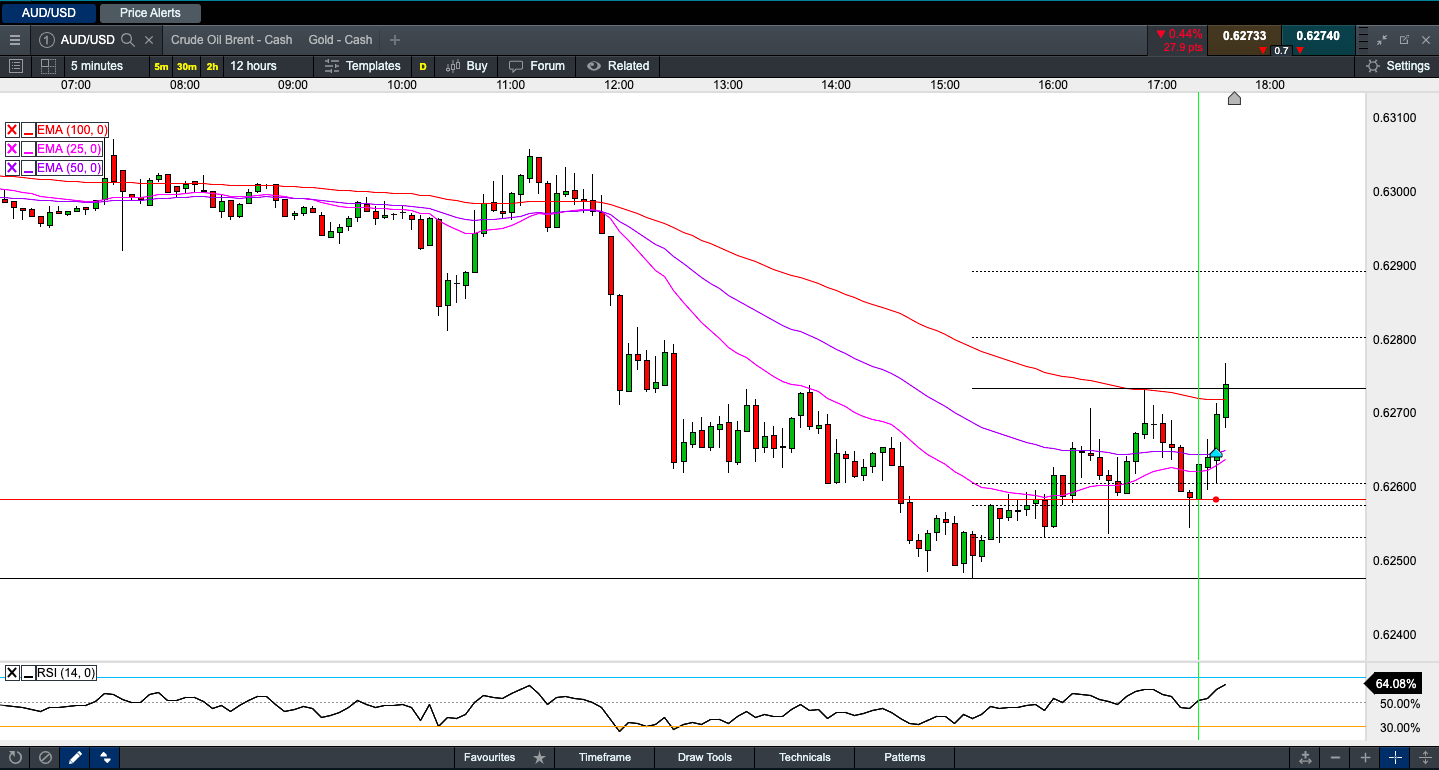
Task: Click the Buy button in toolbar
Action: point(467,66)
